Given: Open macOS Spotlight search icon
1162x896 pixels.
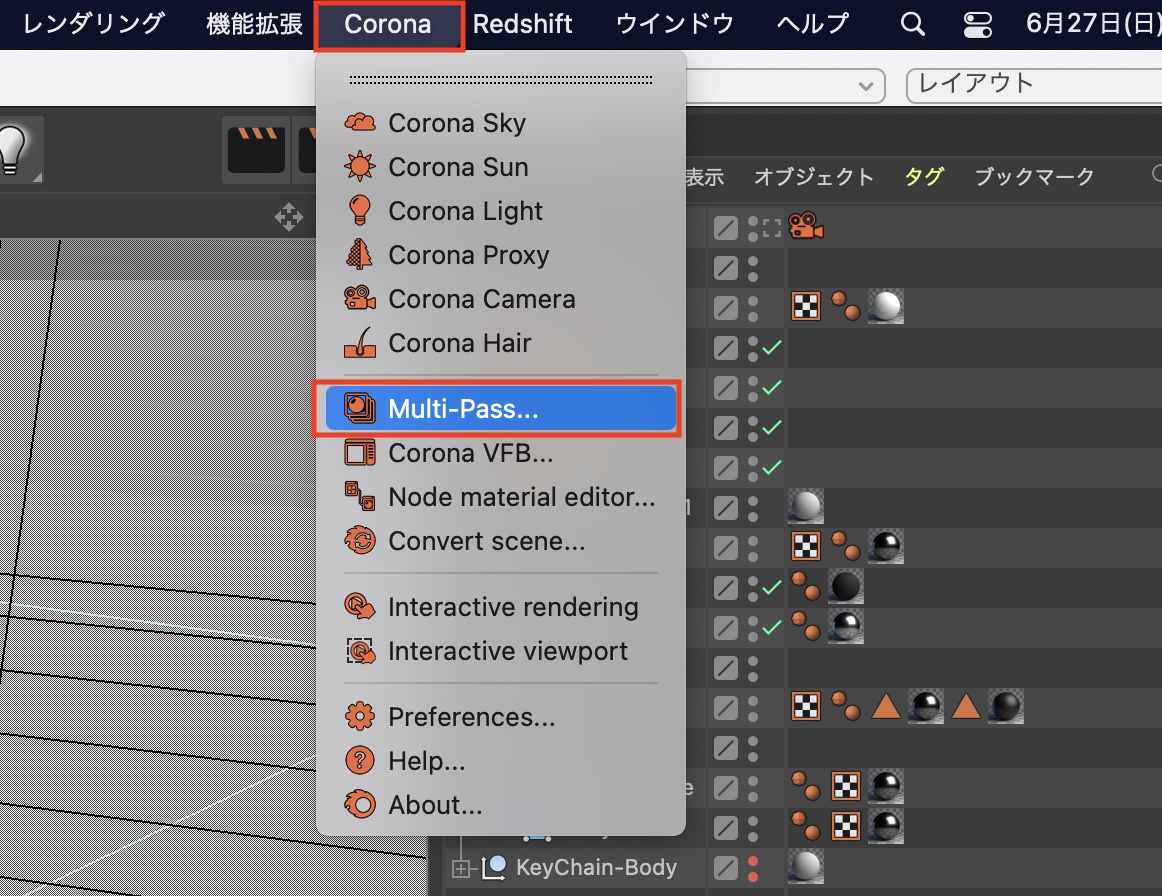Looking at the screenshot, I should (x=912, y=24).
